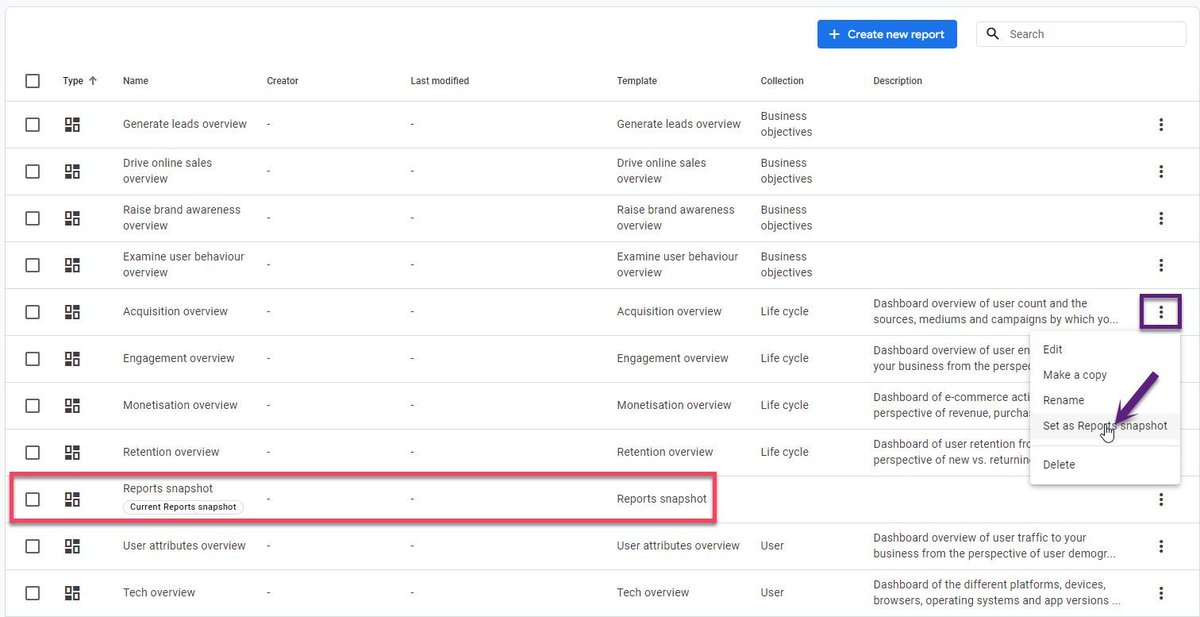This screenshot has width=1200, height=617.
Task: Open more options for Reports snapshot row
Action: 1161,499
